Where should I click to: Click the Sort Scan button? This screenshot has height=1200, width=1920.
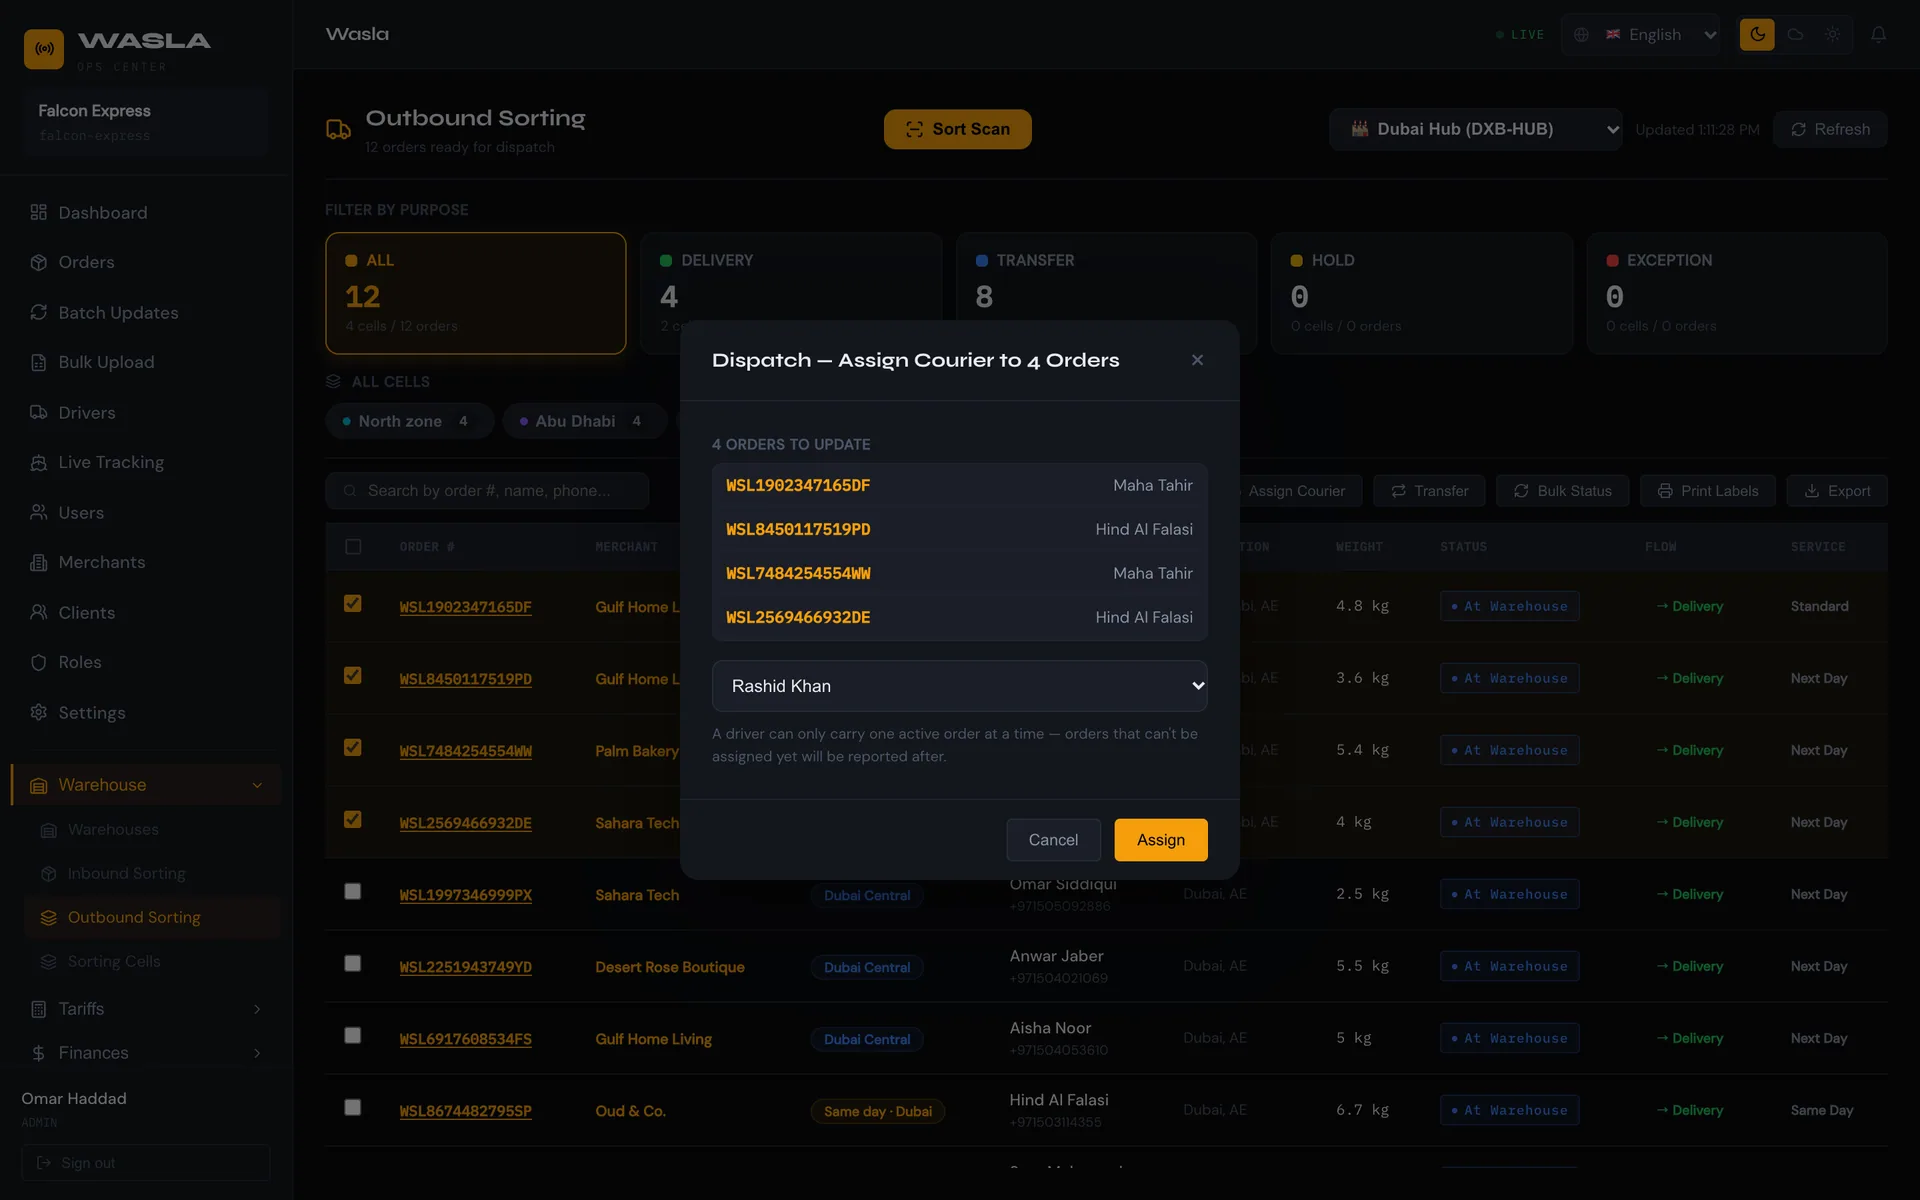point(957,129)
